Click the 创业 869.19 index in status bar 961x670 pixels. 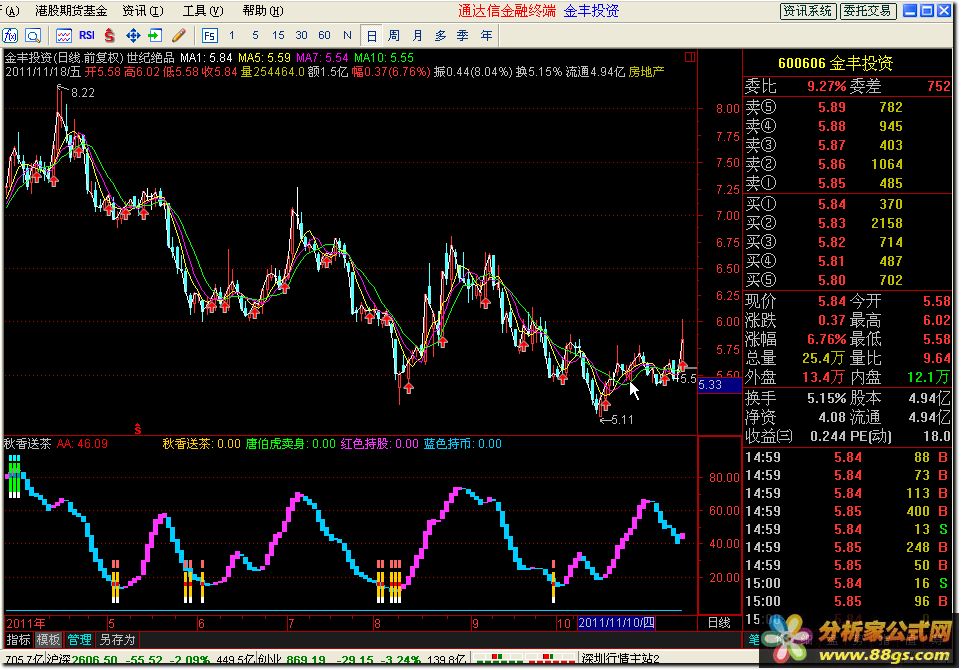point(291,660)
